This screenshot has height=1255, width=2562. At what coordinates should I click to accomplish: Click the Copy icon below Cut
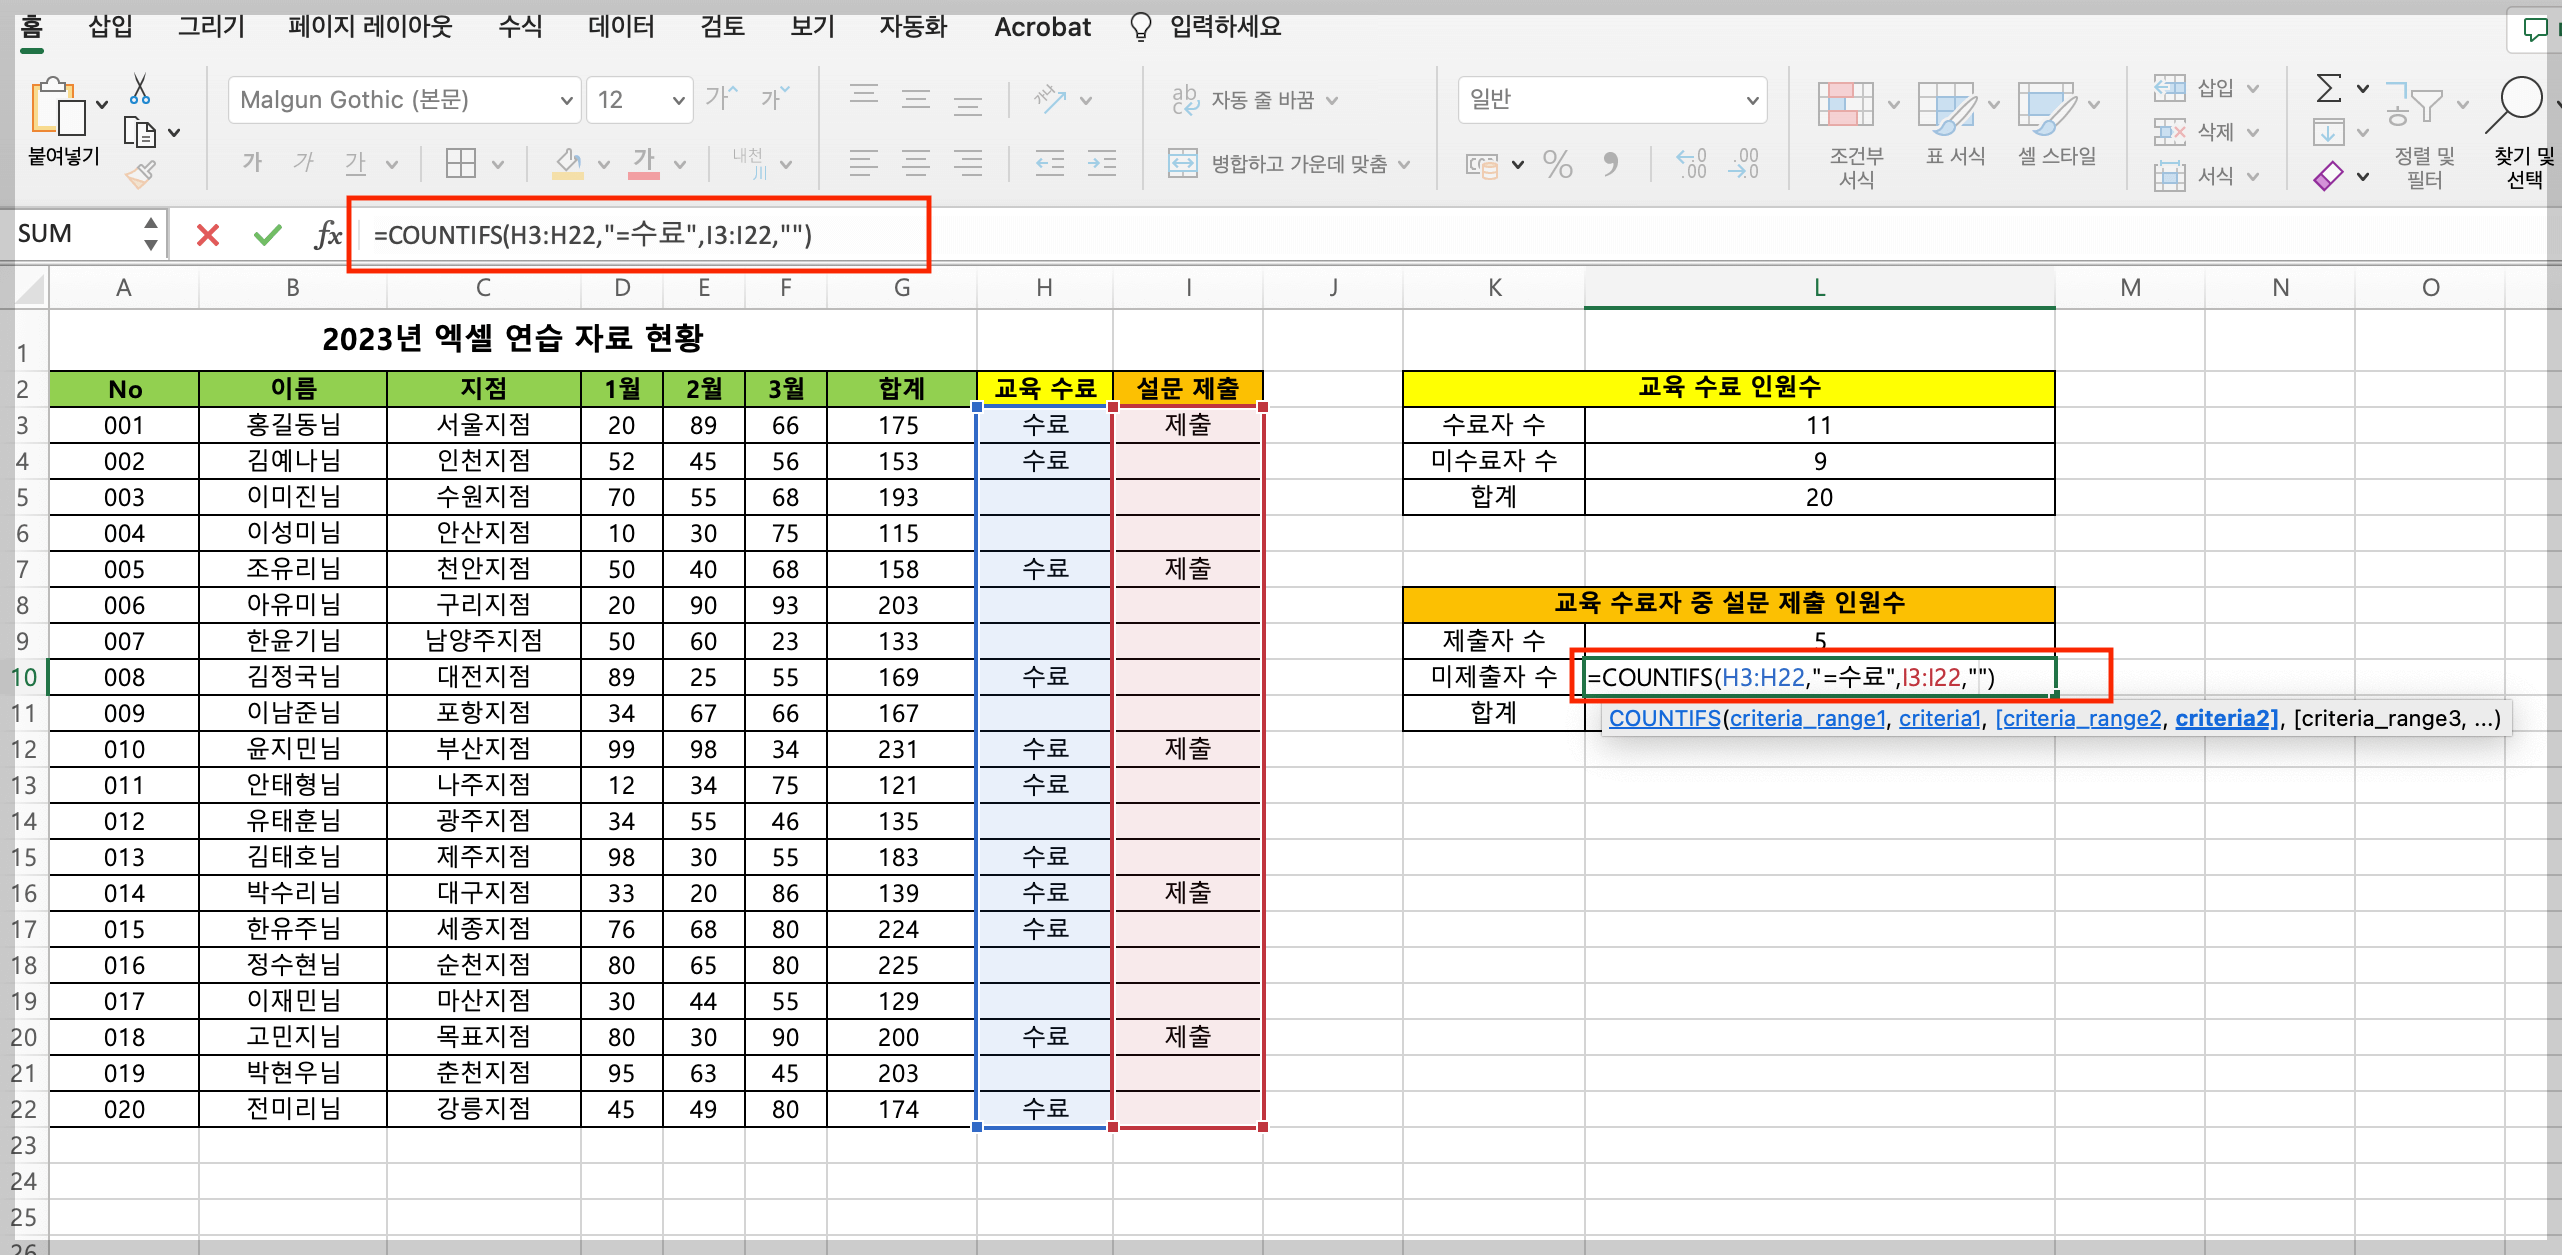coord(138,132)
